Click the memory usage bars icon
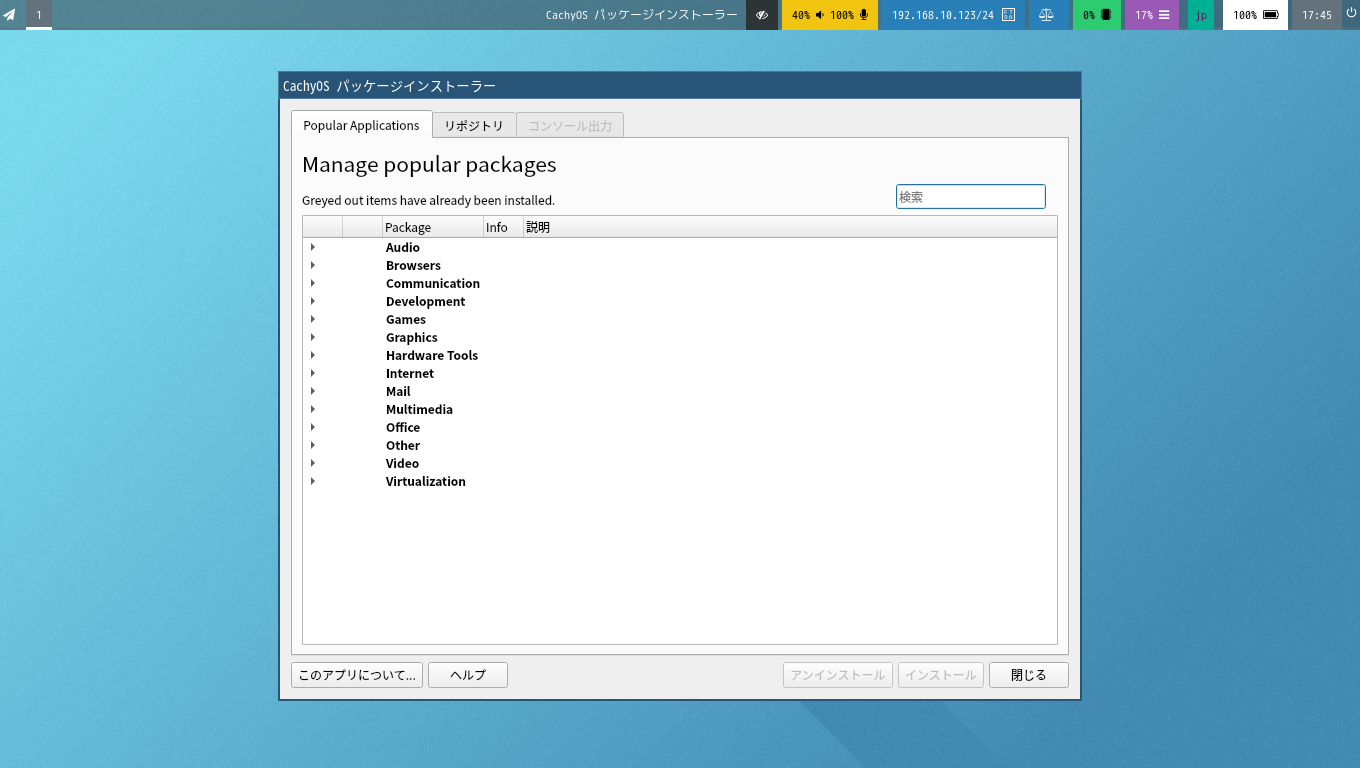1360x768 pixels. 1164,15
